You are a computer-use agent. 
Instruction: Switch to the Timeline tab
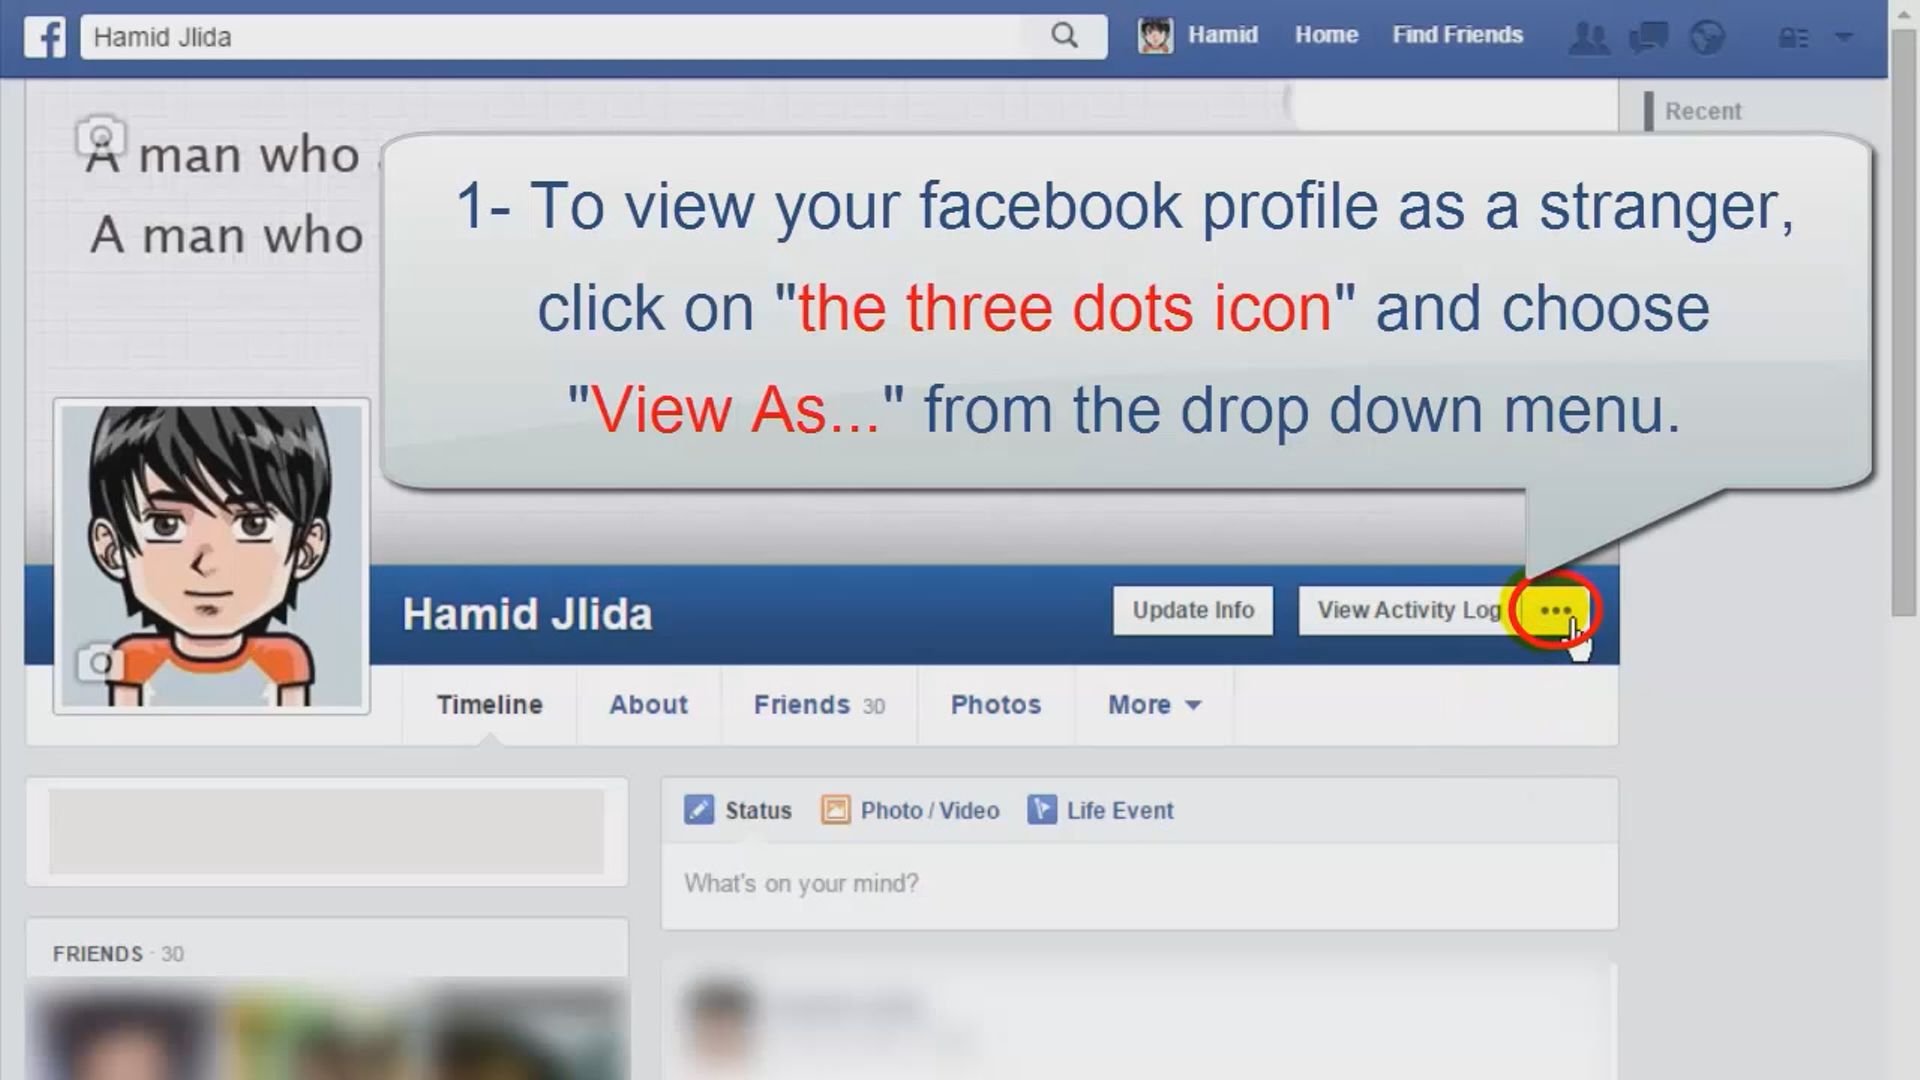point(489,705)
